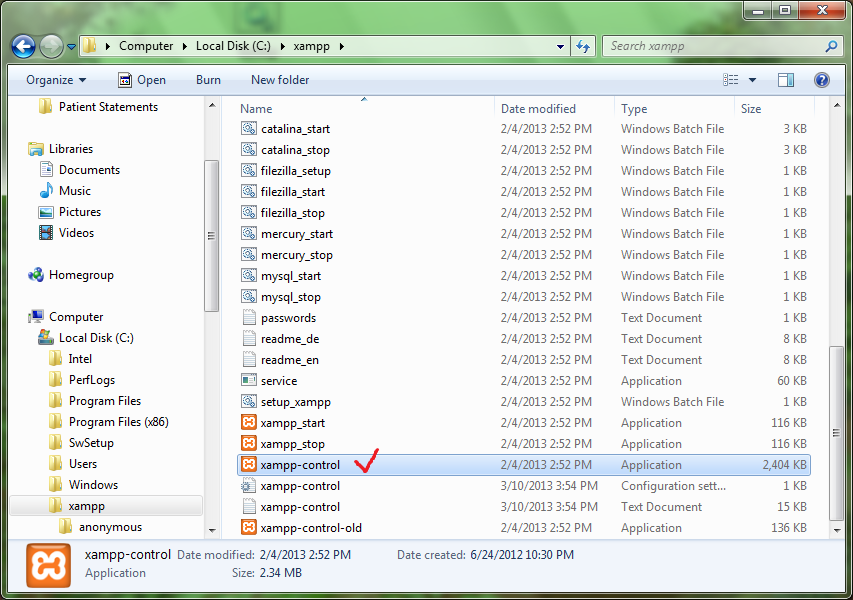Click the Homegroup icon in navigation pane

coord(36,275)
